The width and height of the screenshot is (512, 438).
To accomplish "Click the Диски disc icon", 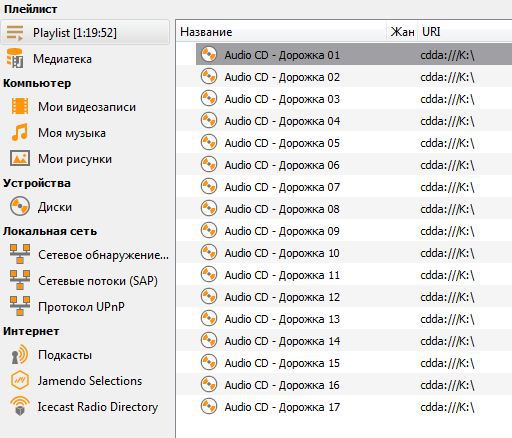I will (x=20, y=206).
